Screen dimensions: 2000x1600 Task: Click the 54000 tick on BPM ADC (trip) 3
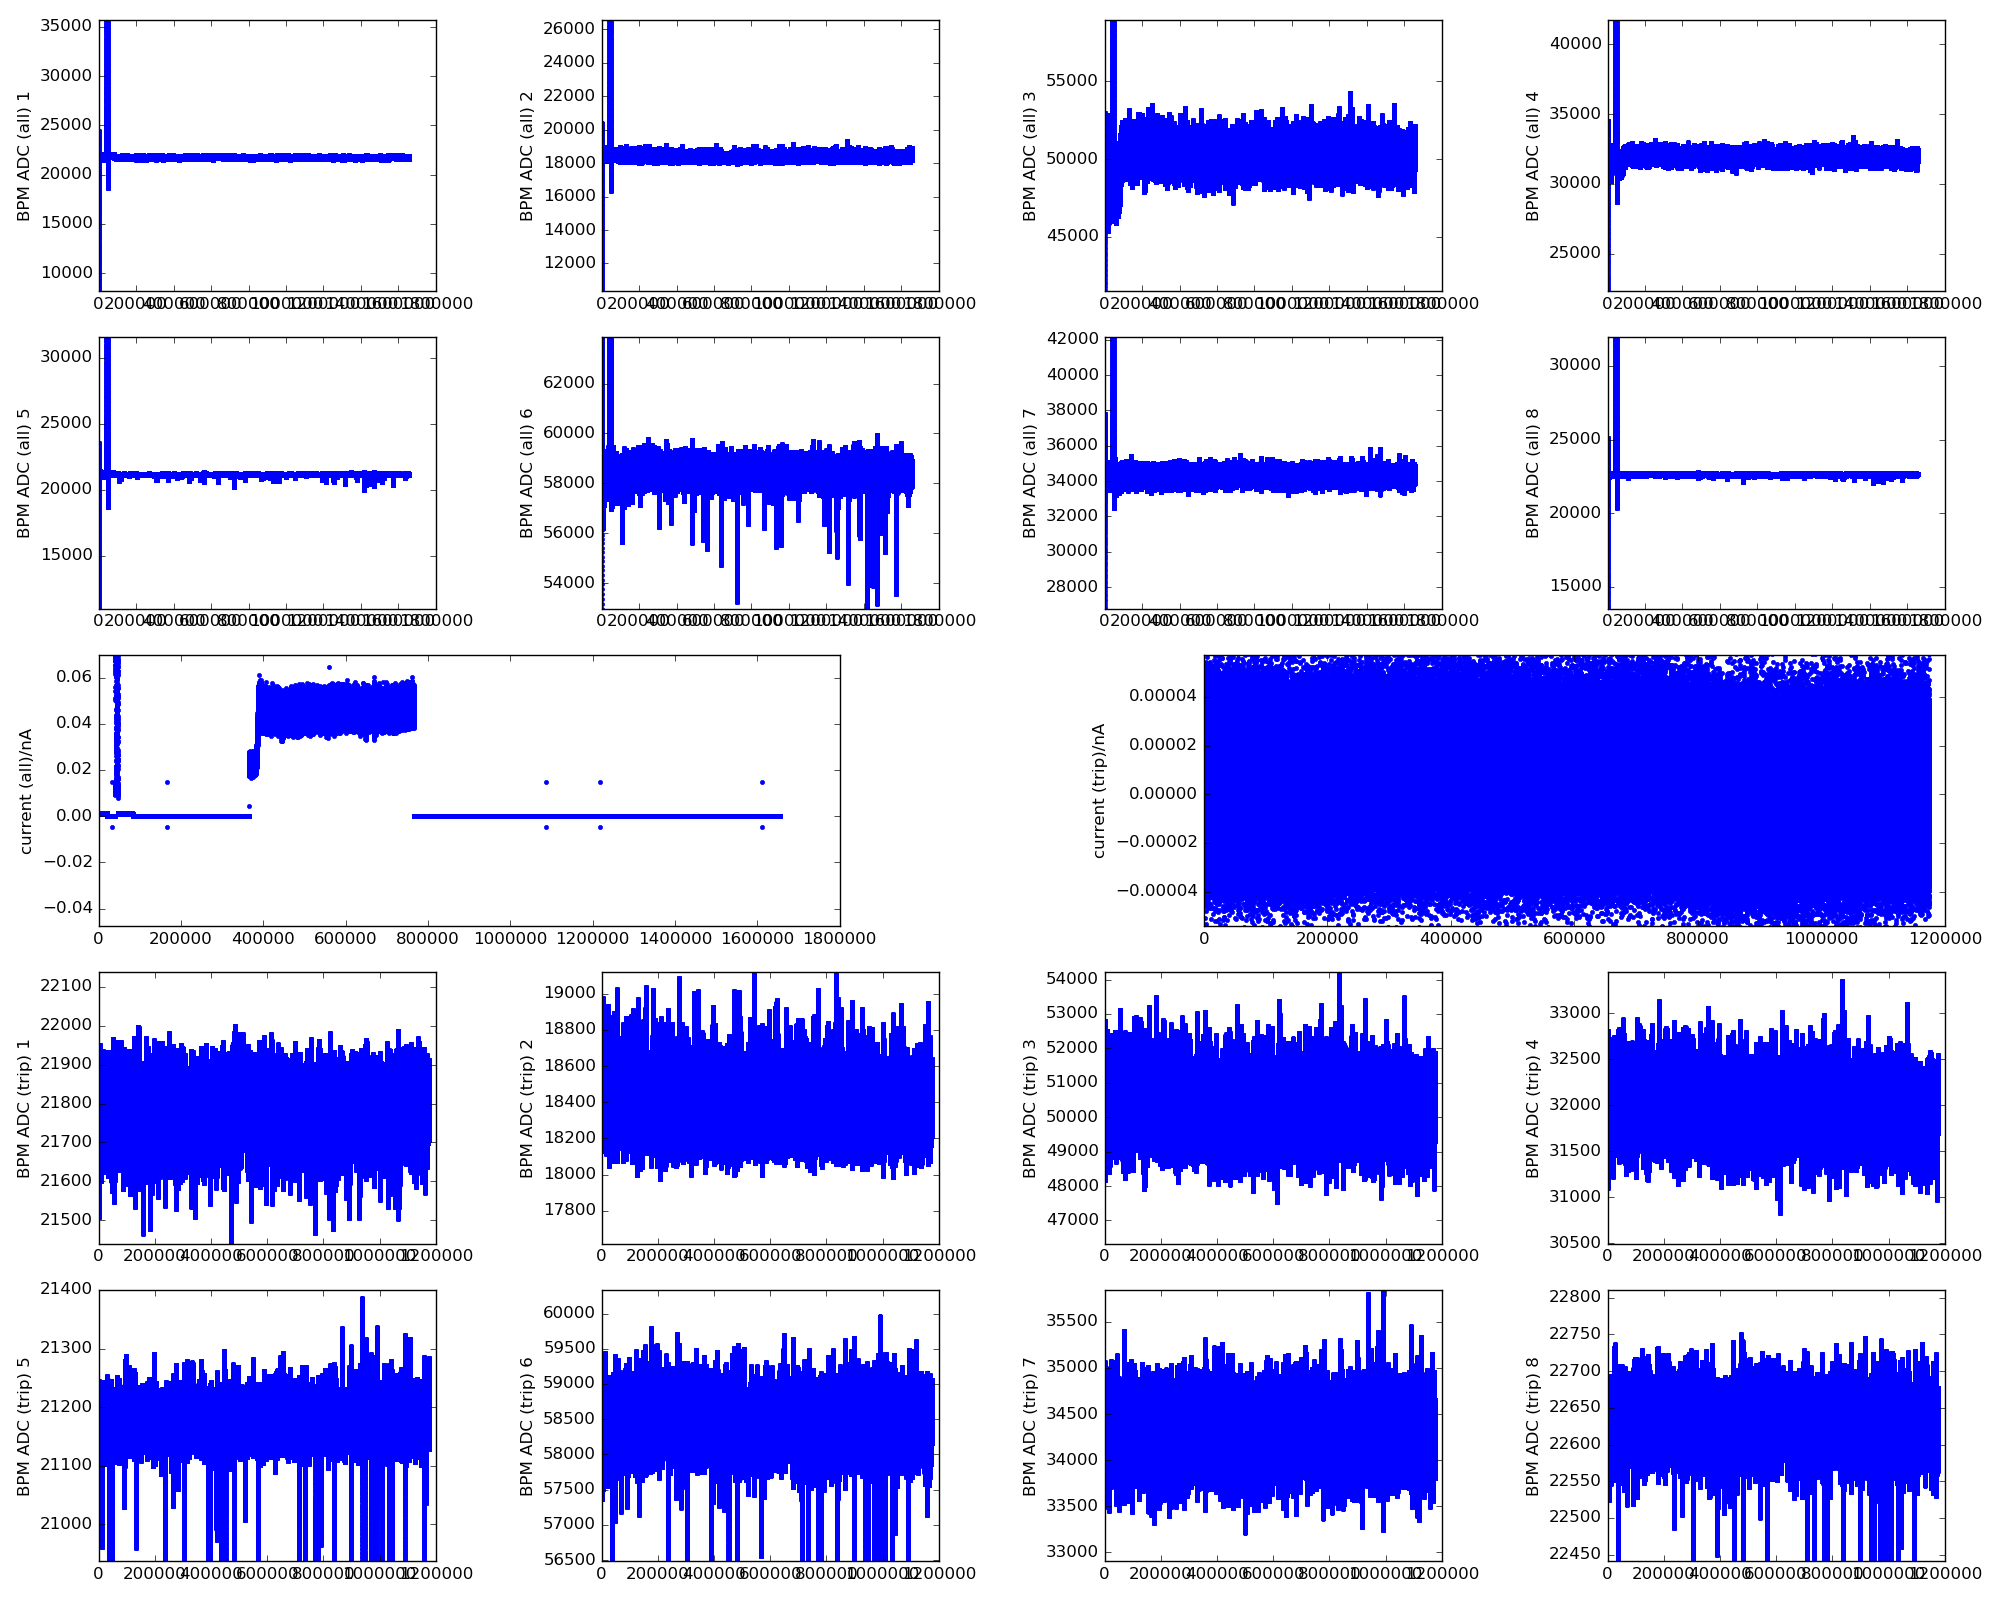coord(1072,979)
